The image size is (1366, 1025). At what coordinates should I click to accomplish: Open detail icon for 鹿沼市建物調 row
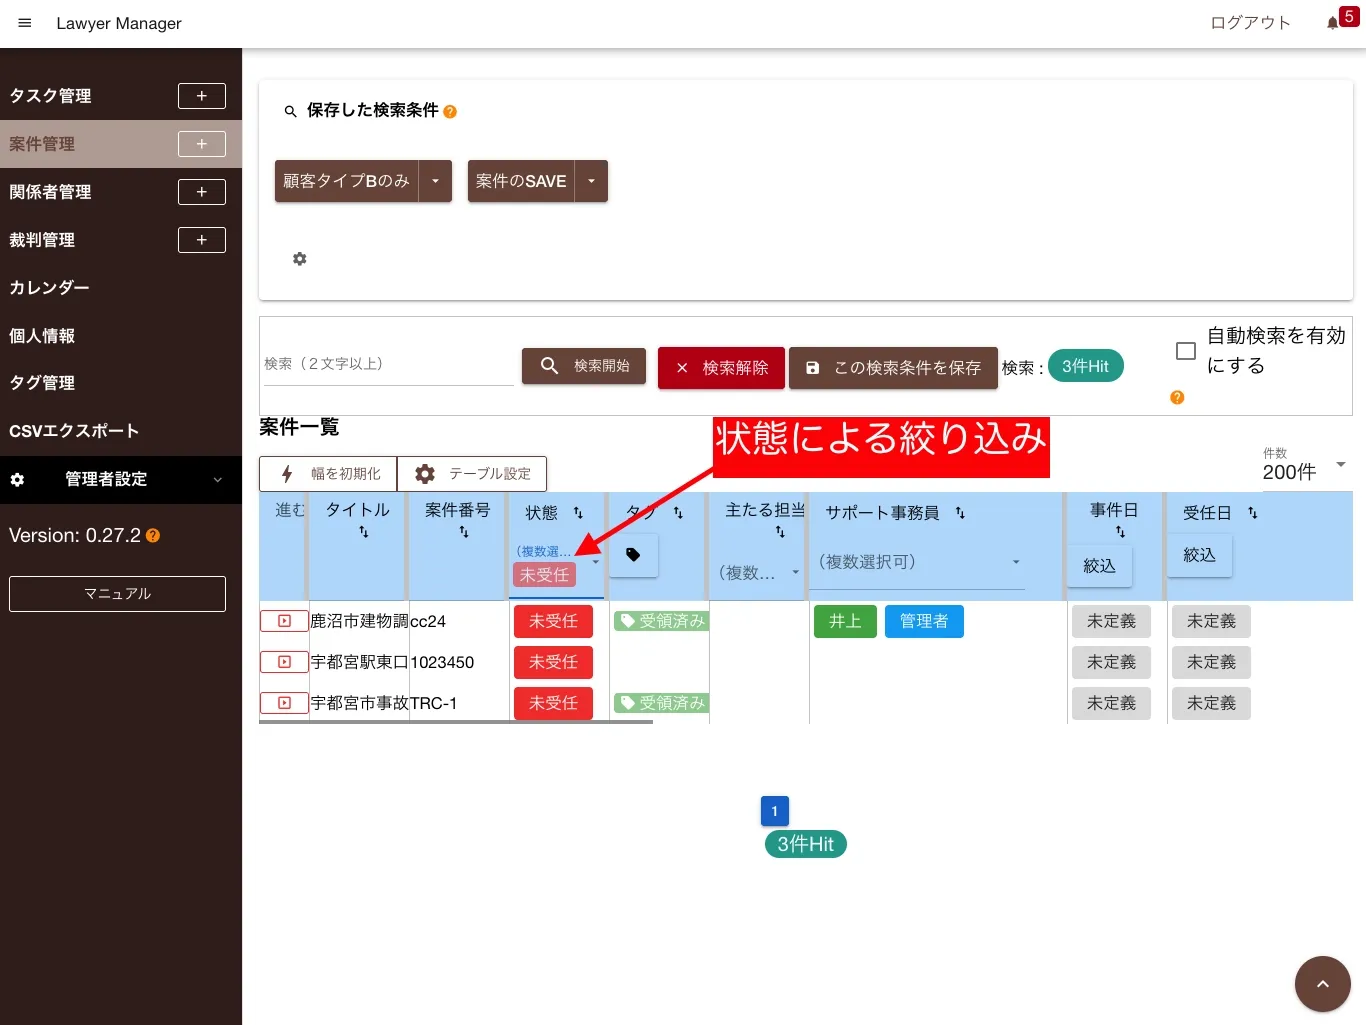click(x=284, y=621)
